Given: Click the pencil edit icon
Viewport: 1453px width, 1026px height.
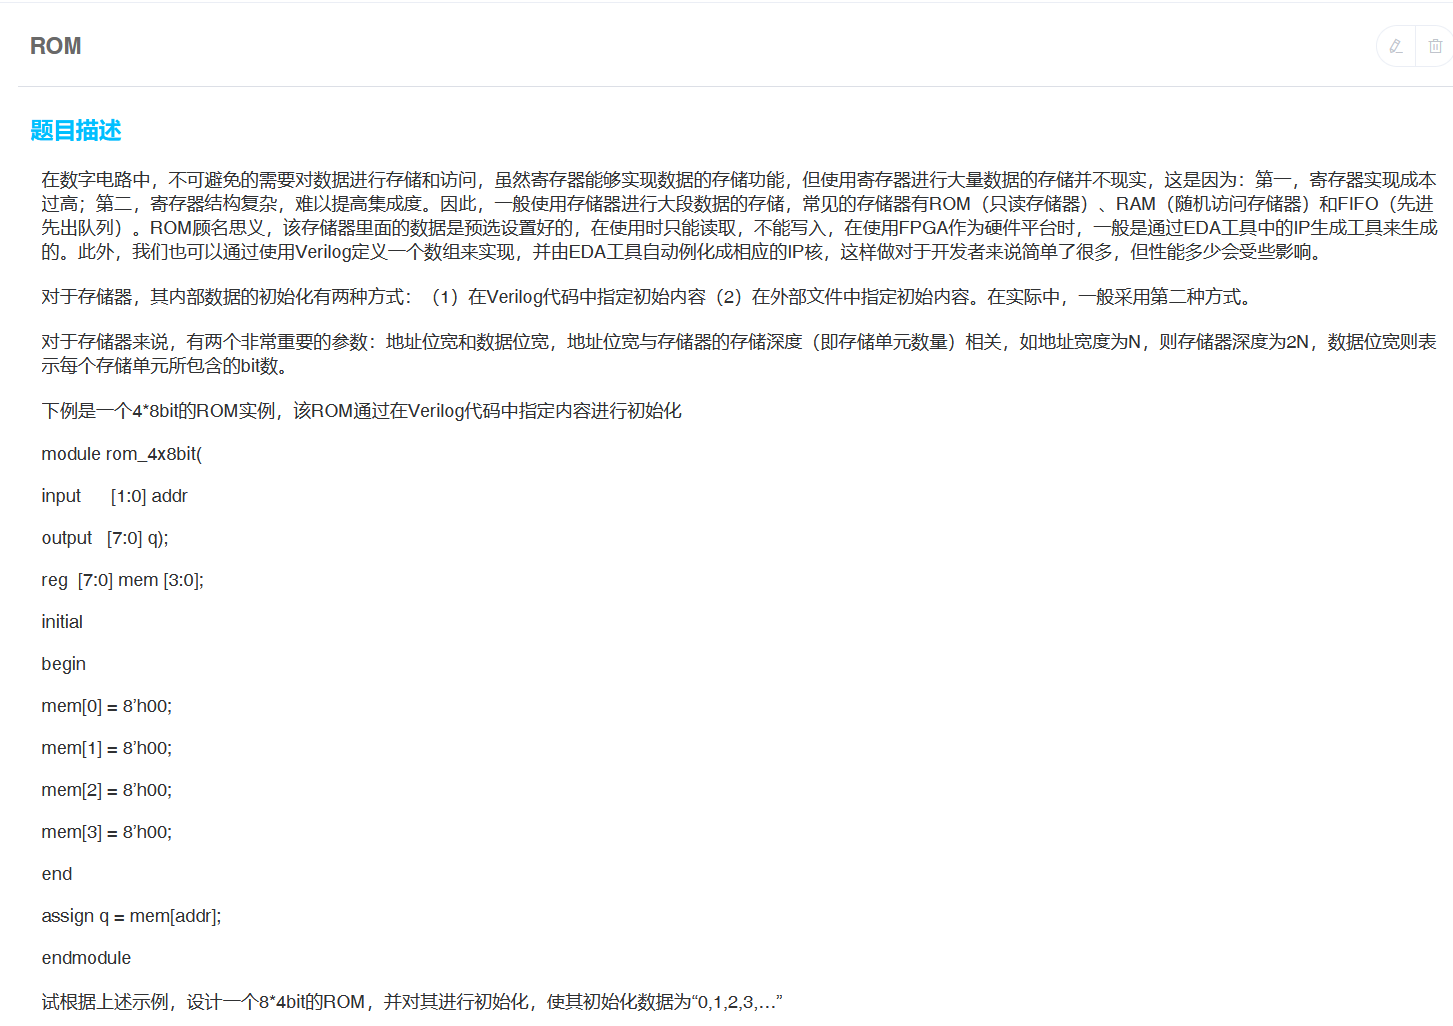Looking at the screenshot, I should [x=1396, y=46].
